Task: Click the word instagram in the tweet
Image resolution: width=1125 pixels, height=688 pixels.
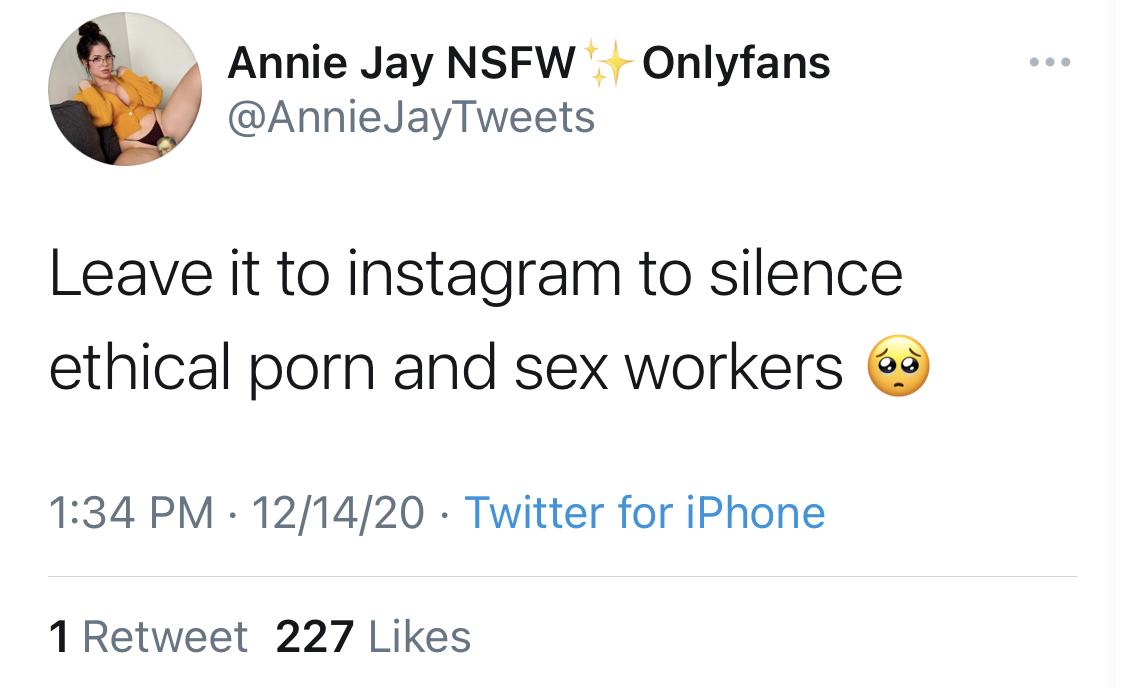Action: pos(484,276)
